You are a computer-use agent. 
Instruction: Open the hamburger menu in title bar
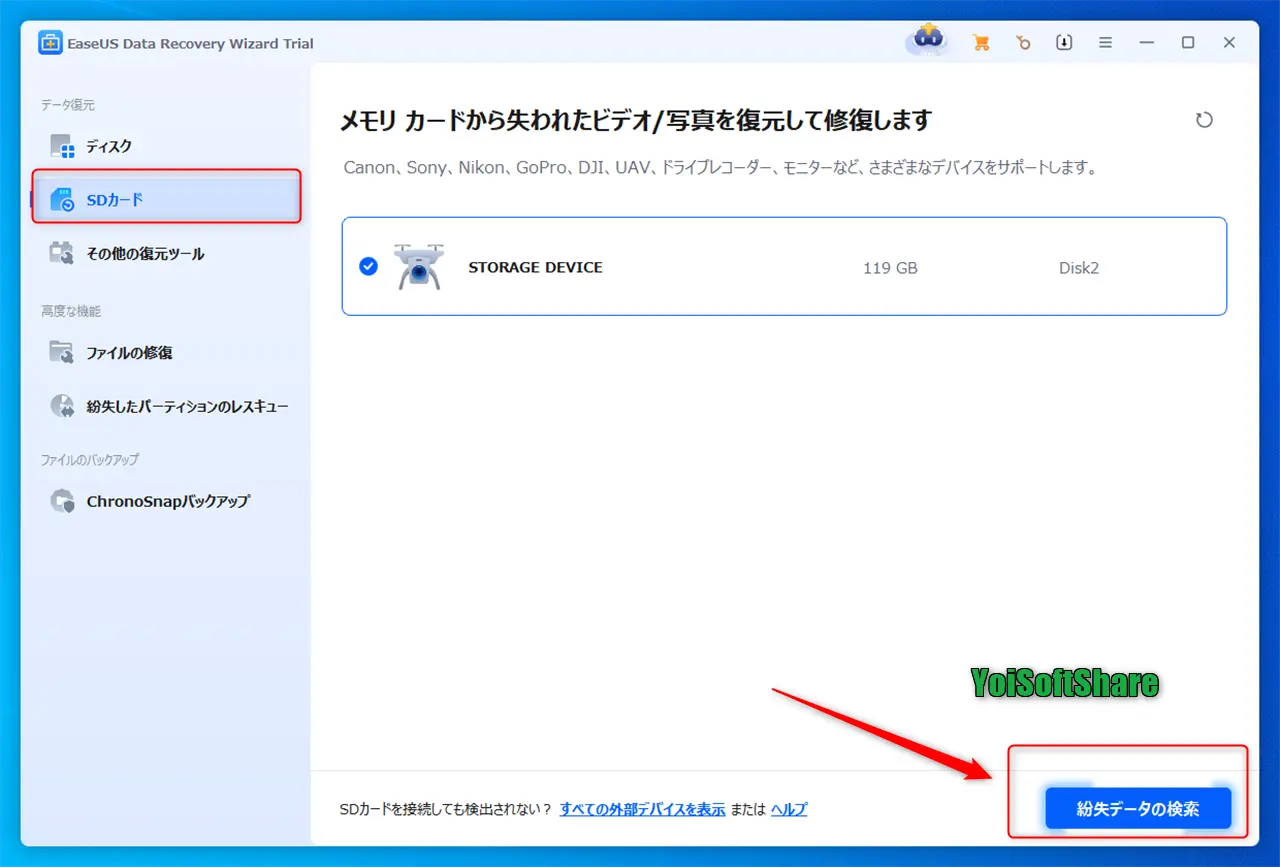[x=1105, y=43]
